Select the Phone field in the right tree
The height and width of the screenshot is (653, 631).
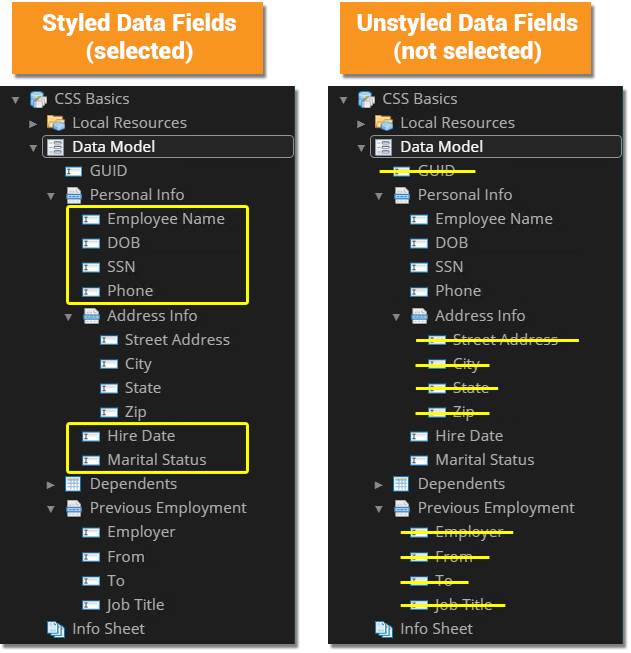(x=457, y=291)
